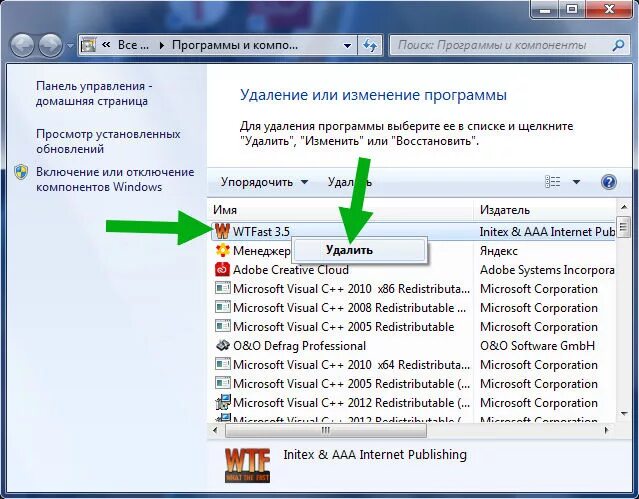Click vertical scrollbar up arrow

[624, 208]
